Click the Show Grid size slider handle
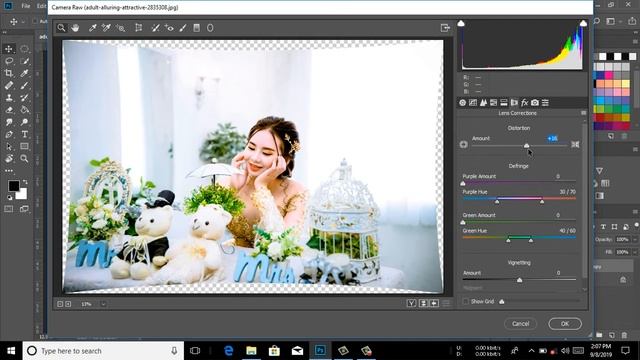This screenshot has width=640, height=360. coord(502,302)
